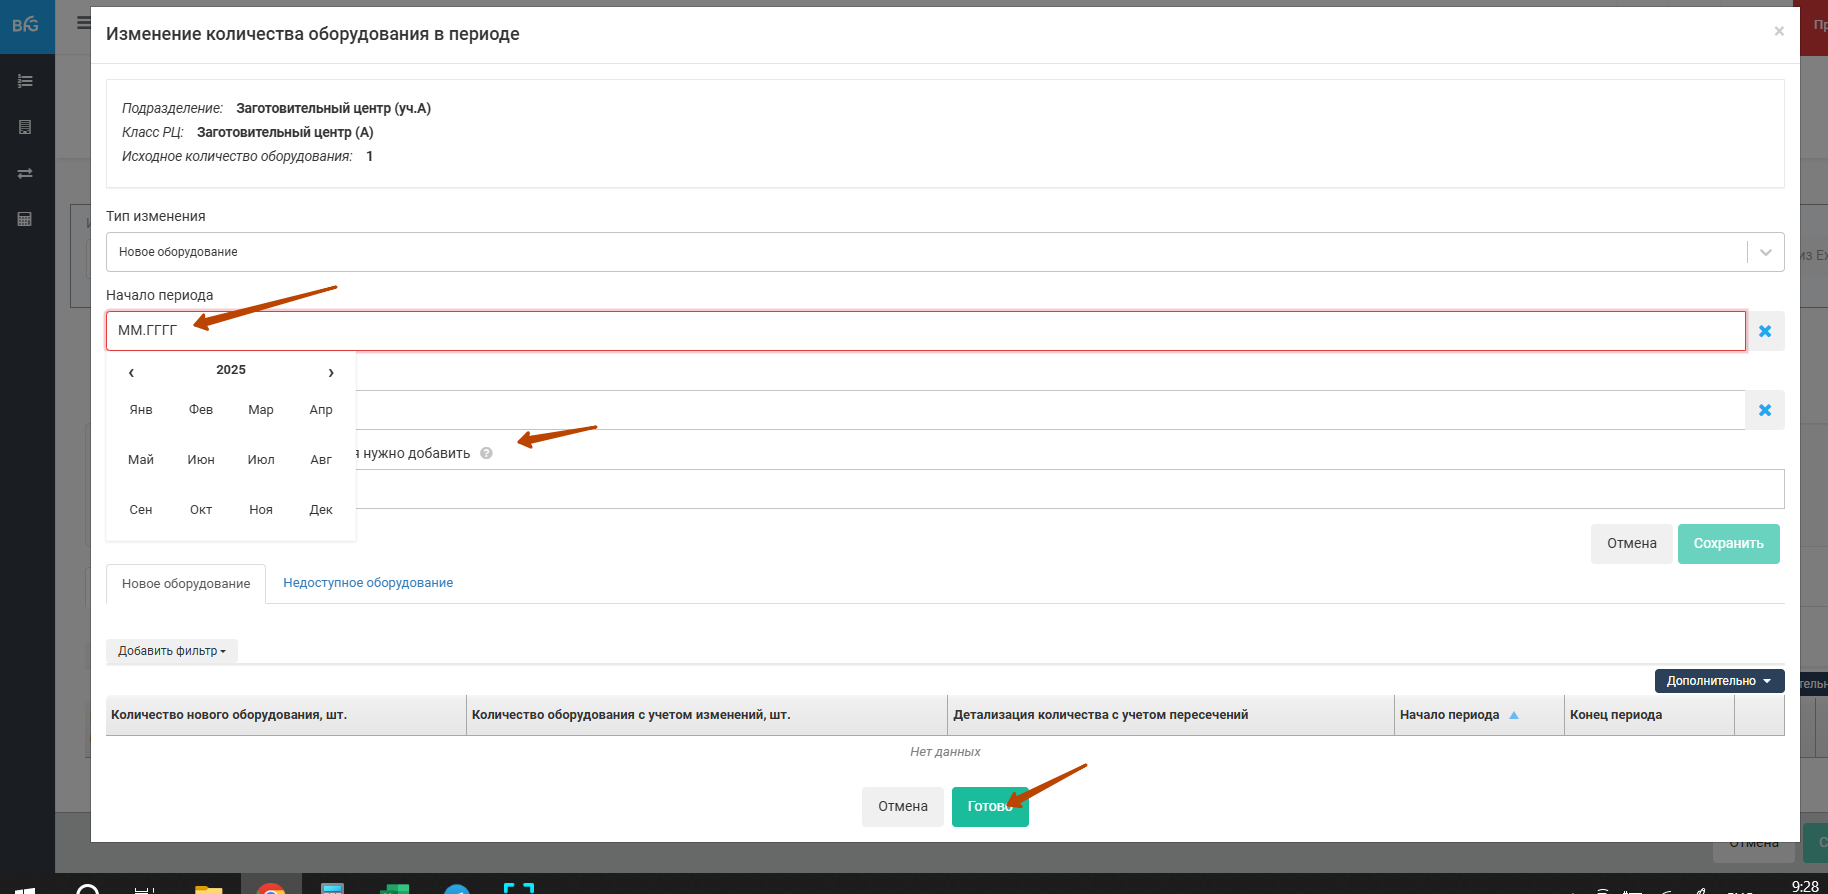Select 'Фев' in the month picker

201,410
